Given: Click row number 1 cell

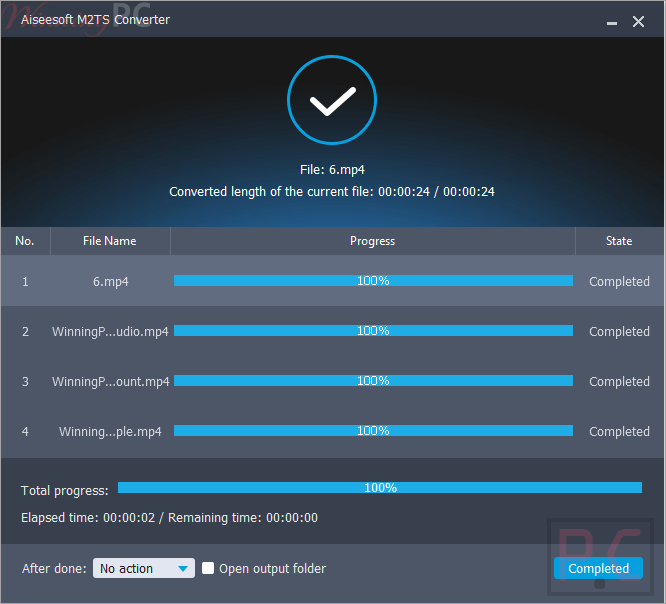Looking at the screenshot, I should pyautogui.click(x=25, y=282).
